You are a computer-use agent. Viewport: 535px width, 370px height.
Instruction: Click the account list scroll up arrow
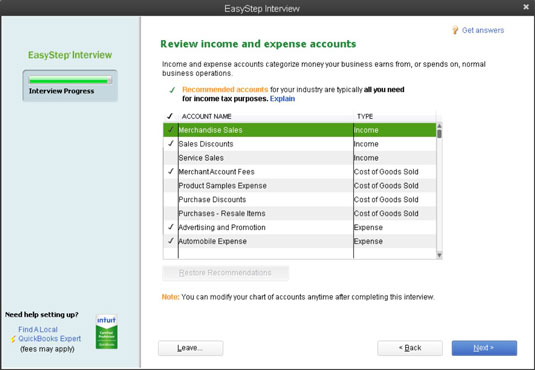tap(439, 126)
